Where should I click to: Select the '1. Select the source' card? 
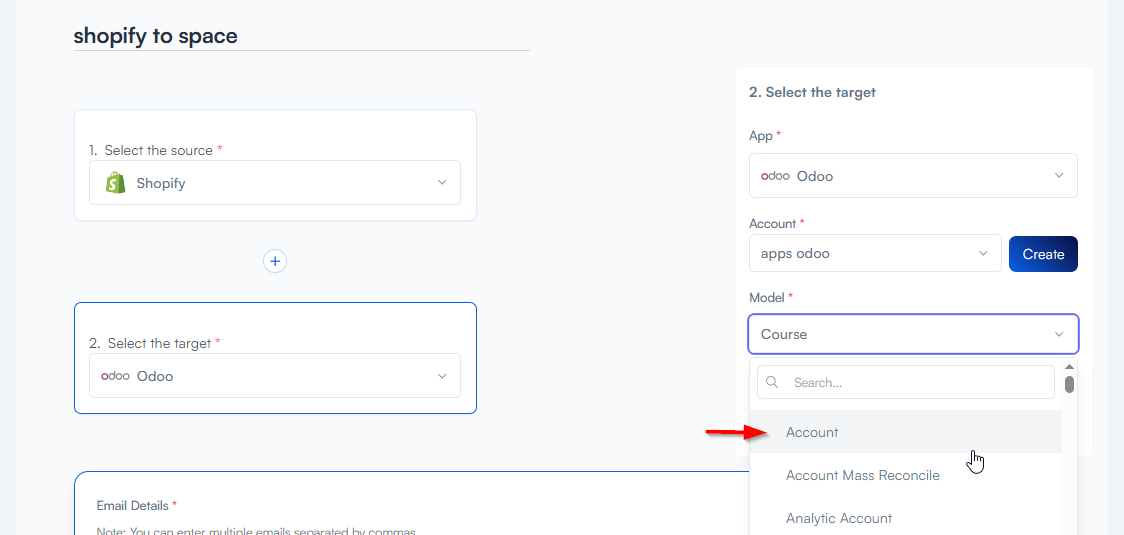coord(275,128)
